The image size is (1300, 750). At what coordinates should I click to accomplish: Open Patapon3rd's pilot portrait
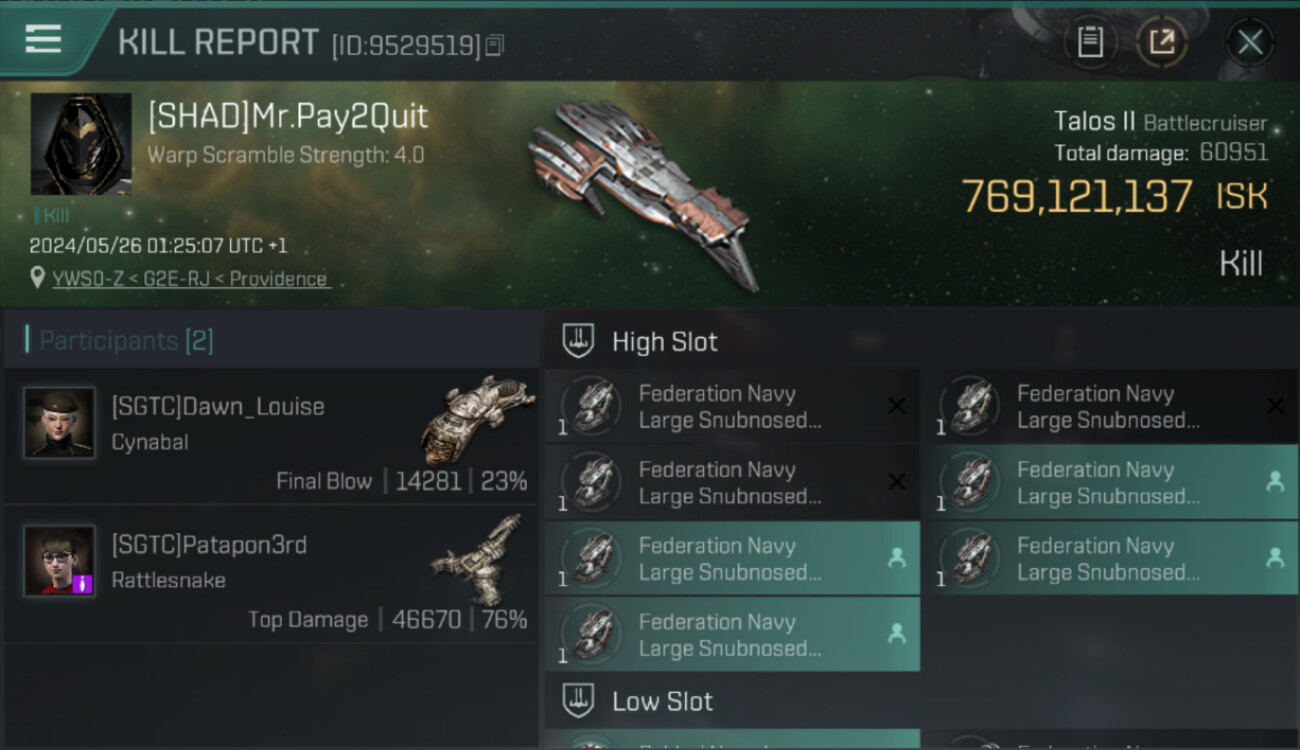point(60,561)
